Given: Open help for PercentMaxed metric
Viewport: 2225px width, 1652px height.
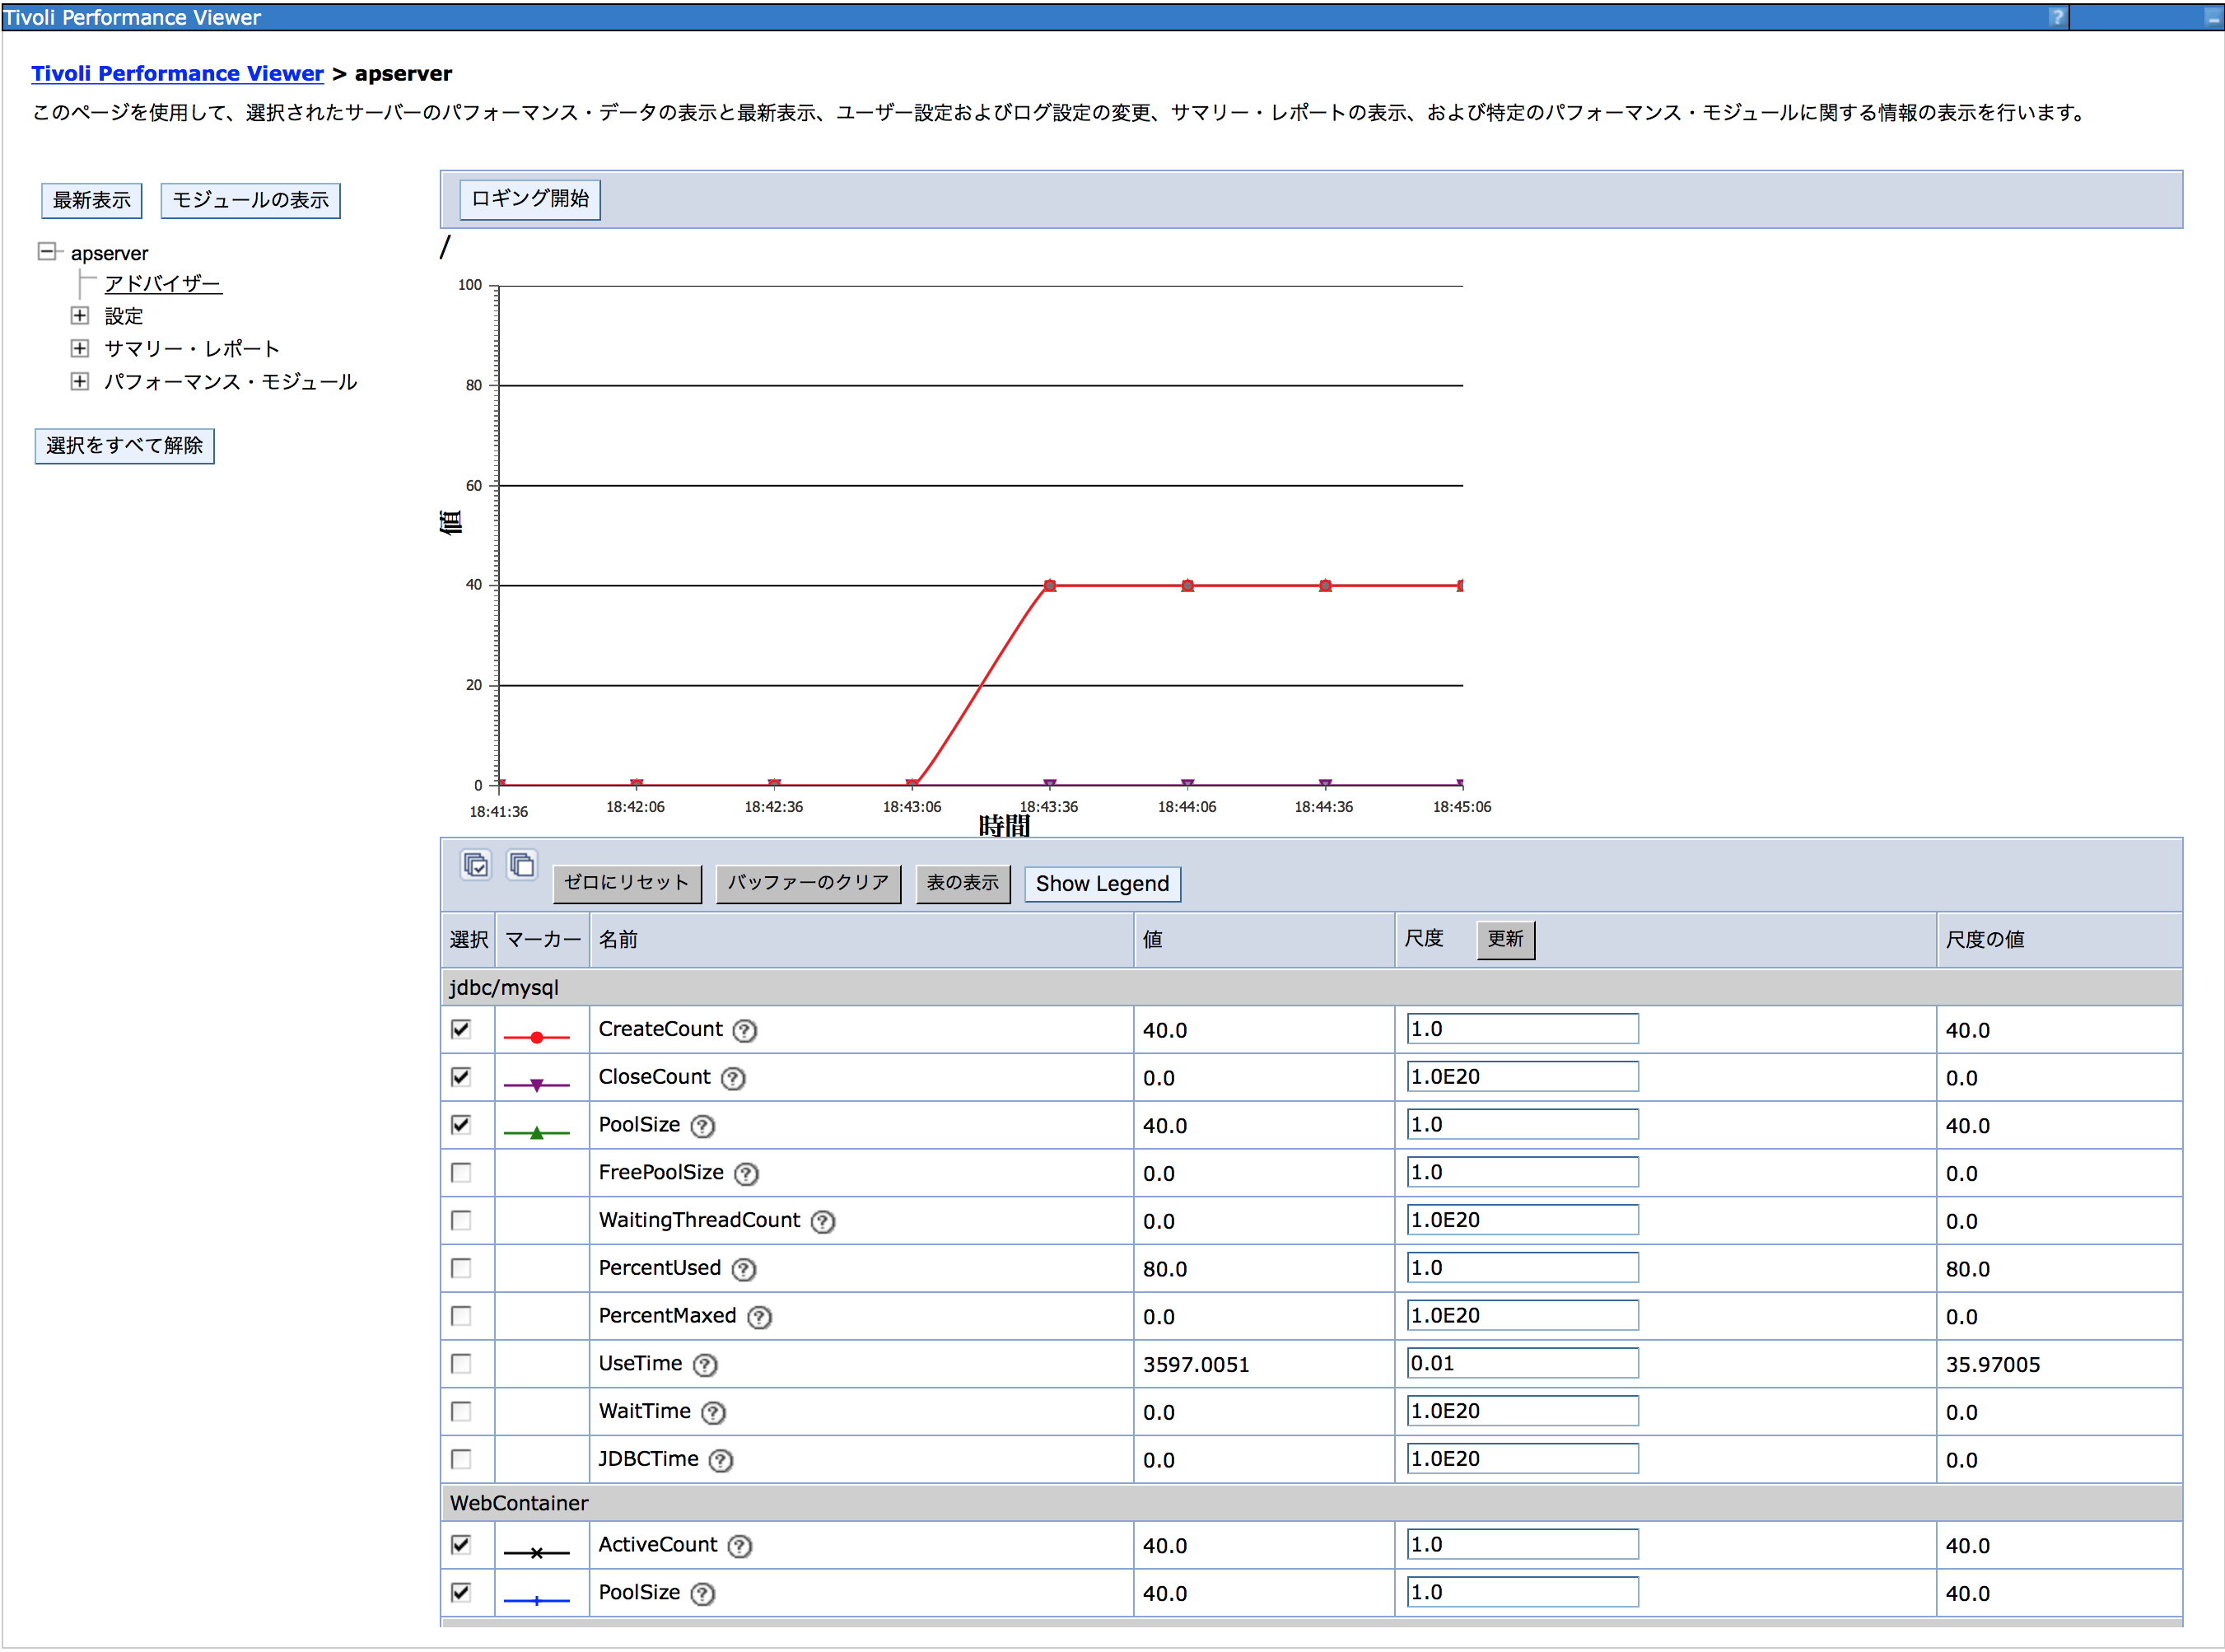Looking at the screenshot, I should [x=759, y=1318].
